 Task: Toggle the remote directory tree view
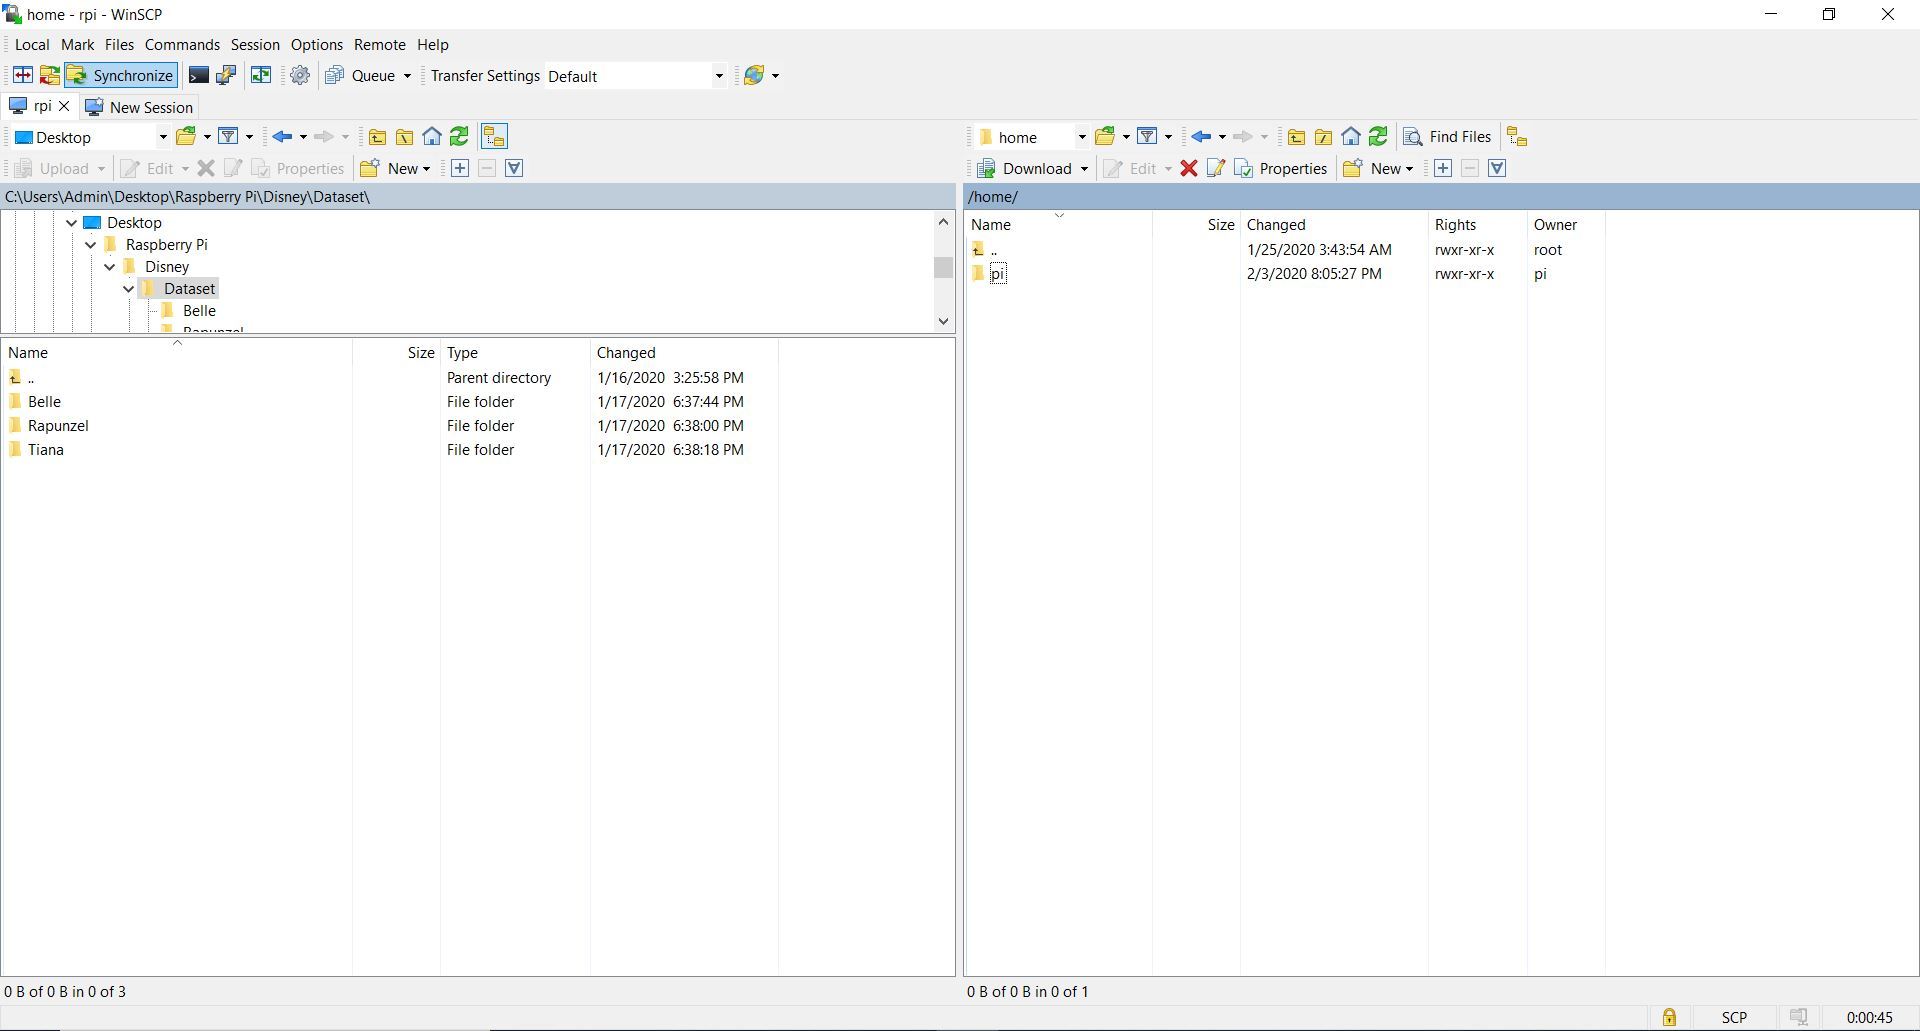click(1517, 137)
